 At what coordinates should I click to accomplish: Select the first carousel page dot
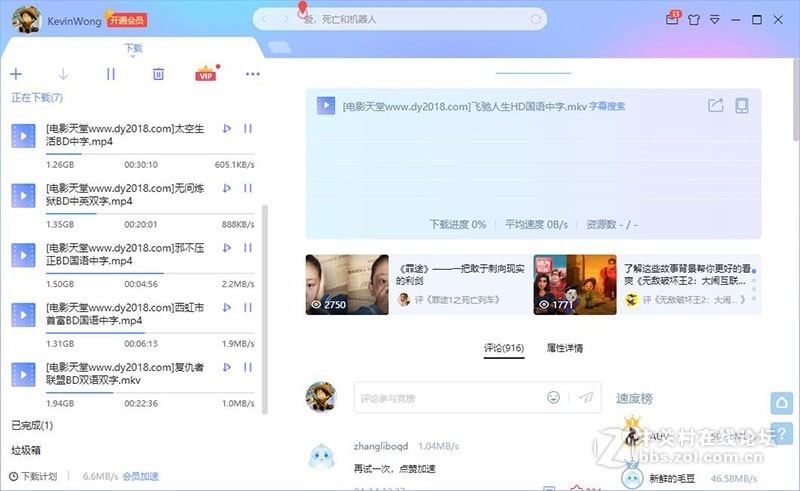tap(754, 271)
